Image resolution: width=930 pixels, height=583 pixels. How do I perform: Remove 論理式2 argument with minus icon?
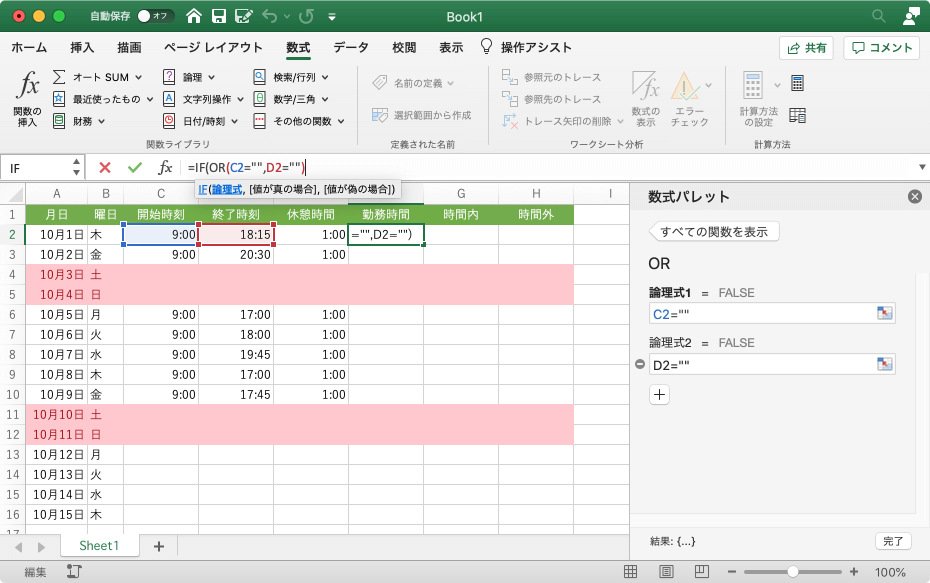click(639, 364)
